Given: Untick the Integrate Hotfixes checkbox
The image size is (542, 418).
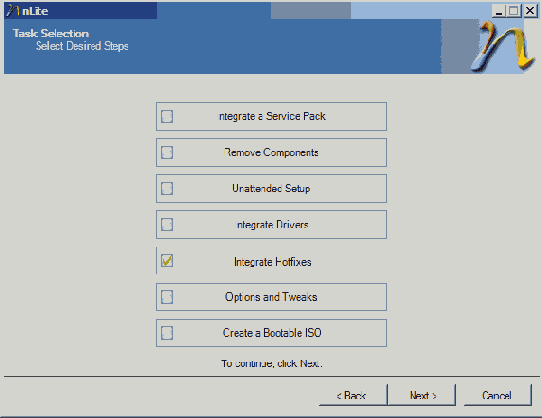Looking at the screenshot, I should click(167, 261).
